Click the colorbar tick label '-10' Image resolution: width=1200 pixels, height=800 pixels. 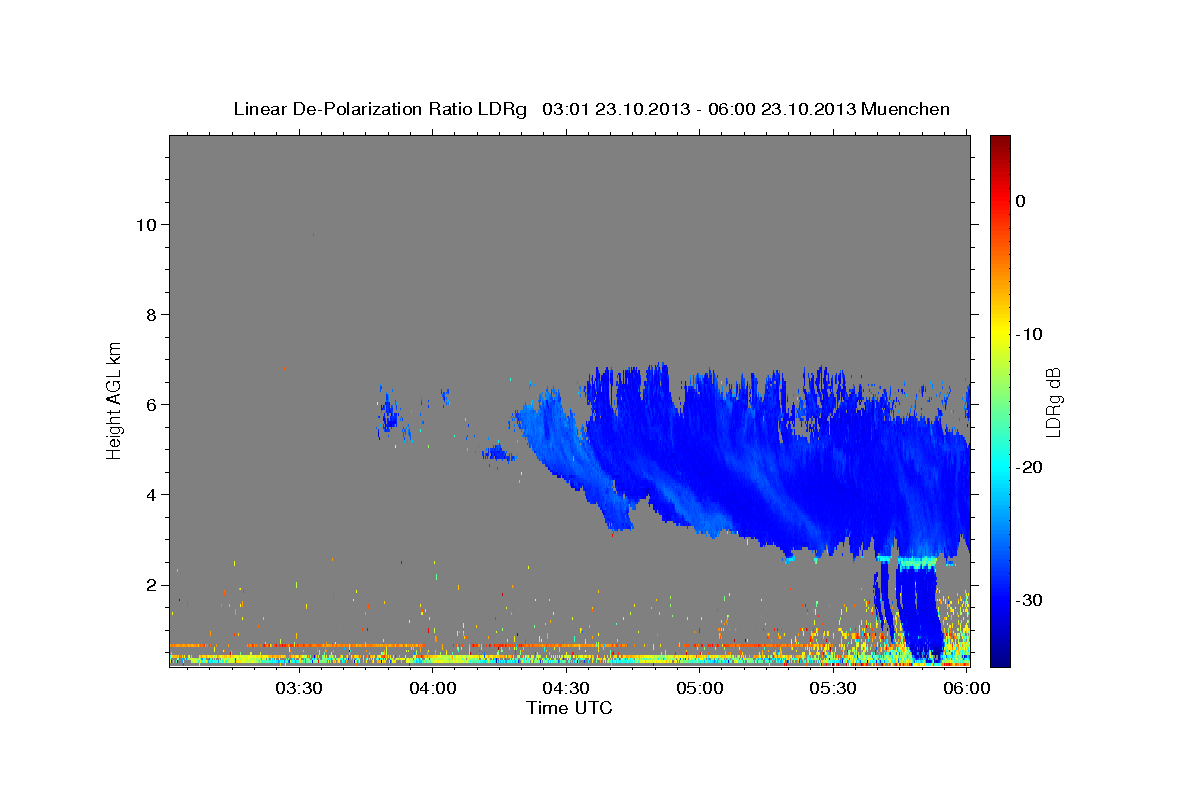point(1030,334)
